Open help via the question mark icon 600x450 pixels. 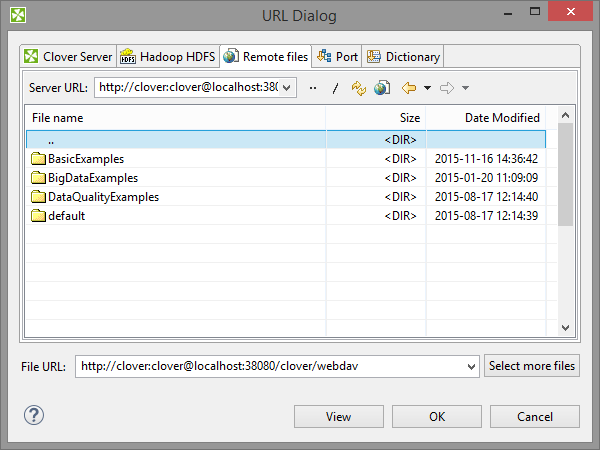tap(34, 415)
